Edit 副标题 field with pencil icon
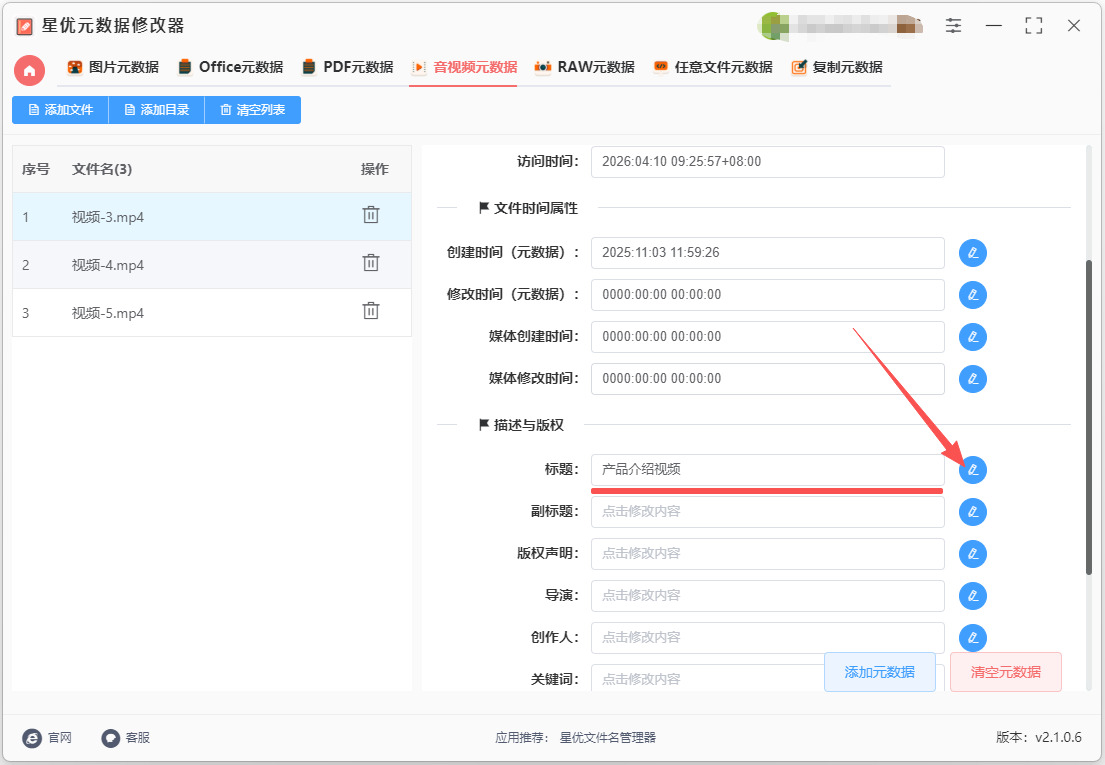 (x=973, y=512)
